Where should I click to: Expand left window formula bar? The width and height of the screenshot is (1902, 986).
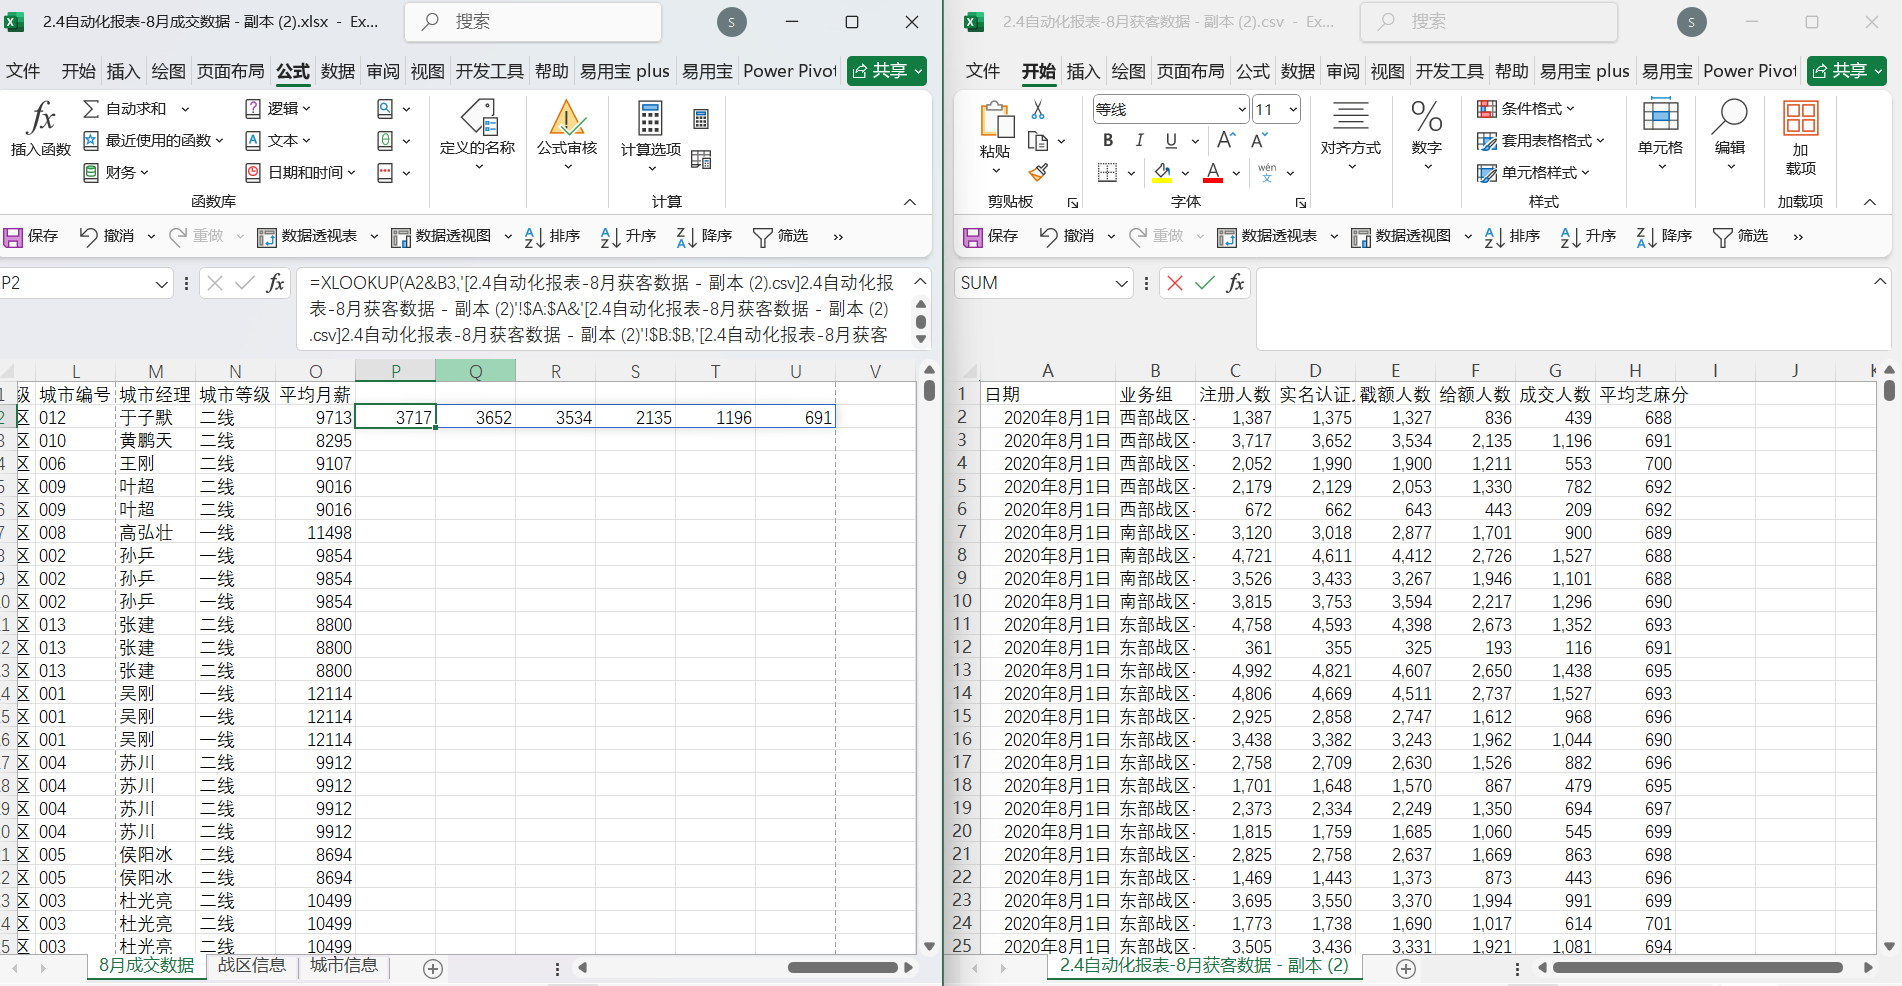[920, 282]
